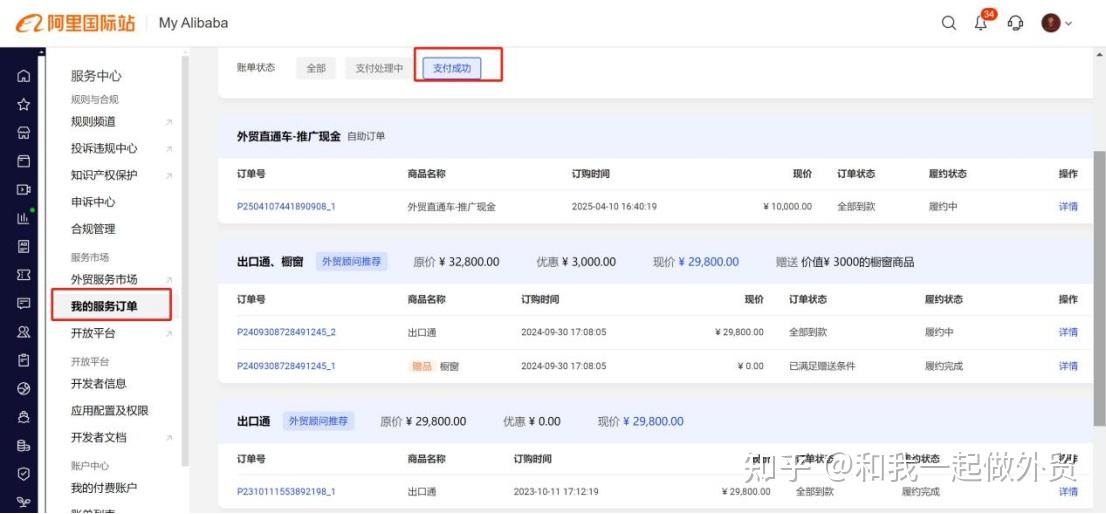Click the people customers icon in sidebar
This screenshot has height=514, width=1106.
pyautogui.click(x=23, y=331)
